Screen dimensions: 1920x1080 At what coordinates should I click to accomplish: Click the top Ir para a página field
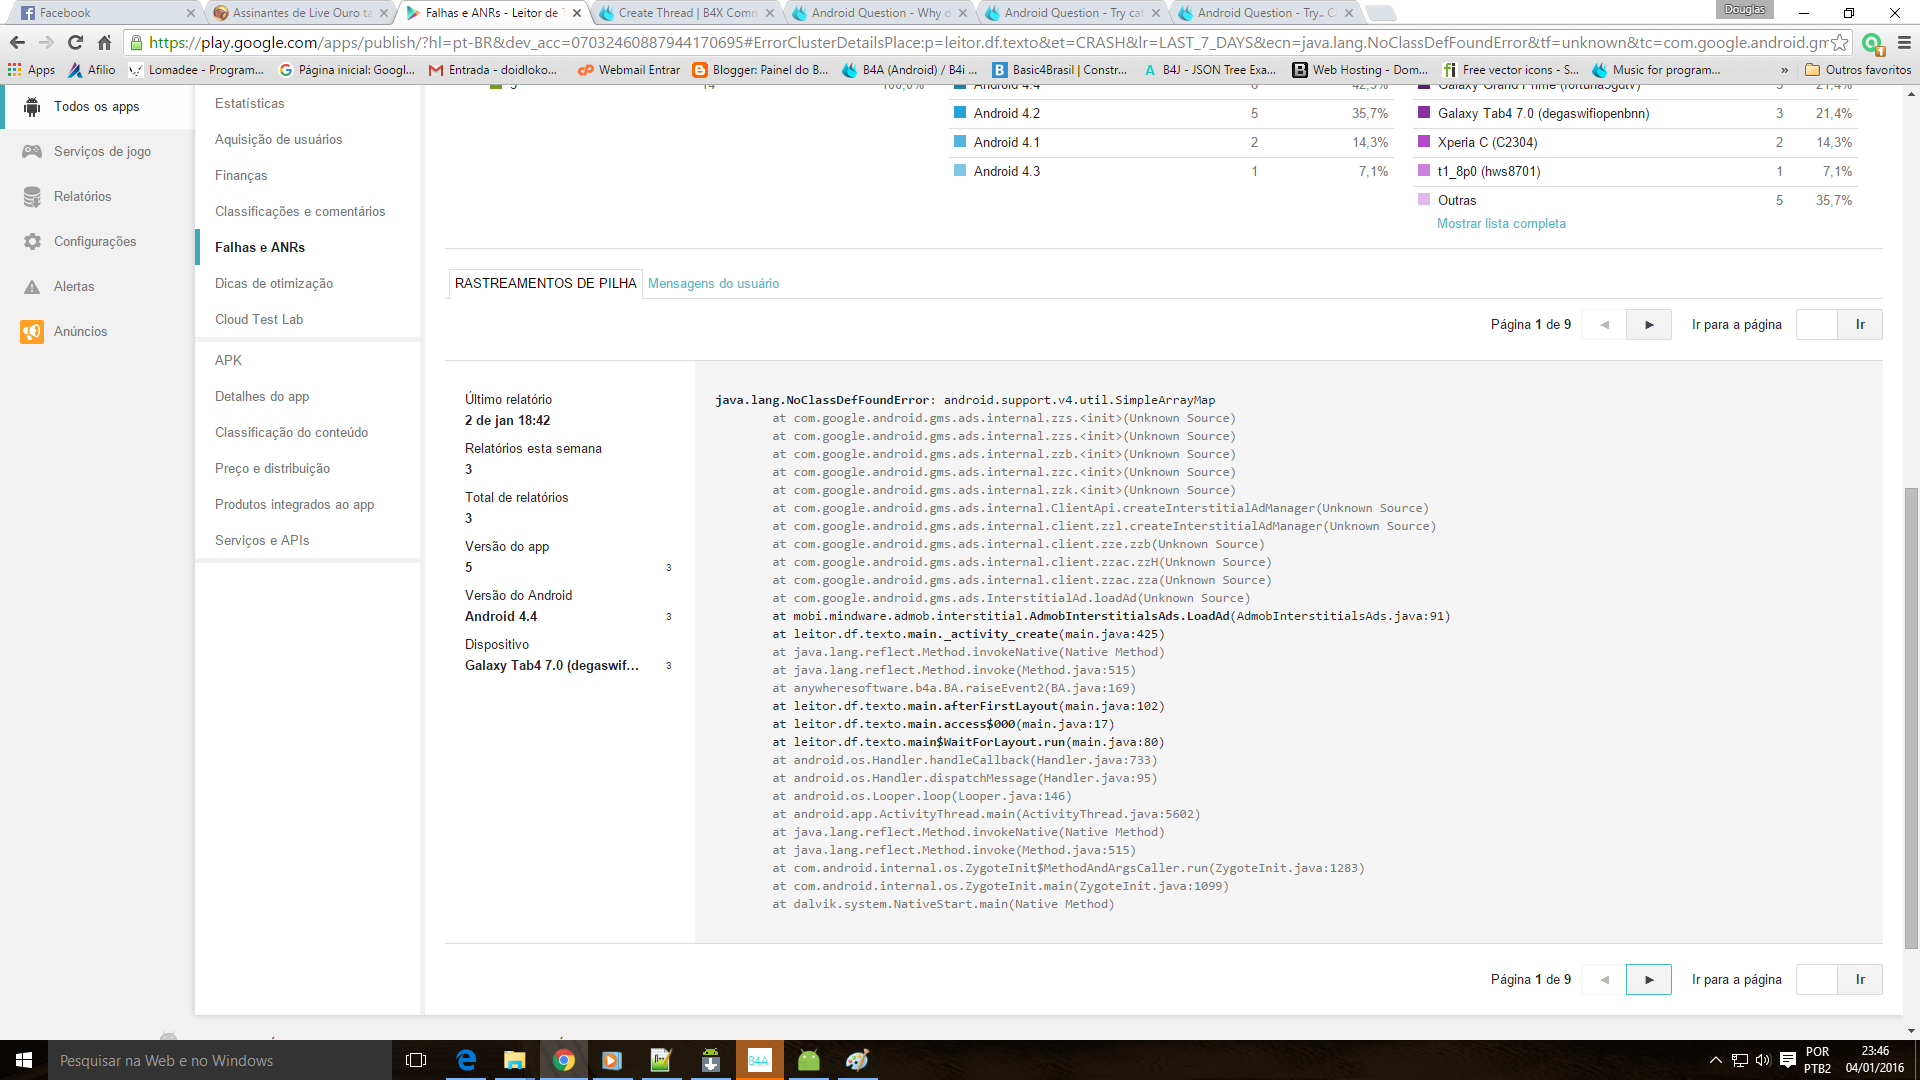[x=1816, y=325]
